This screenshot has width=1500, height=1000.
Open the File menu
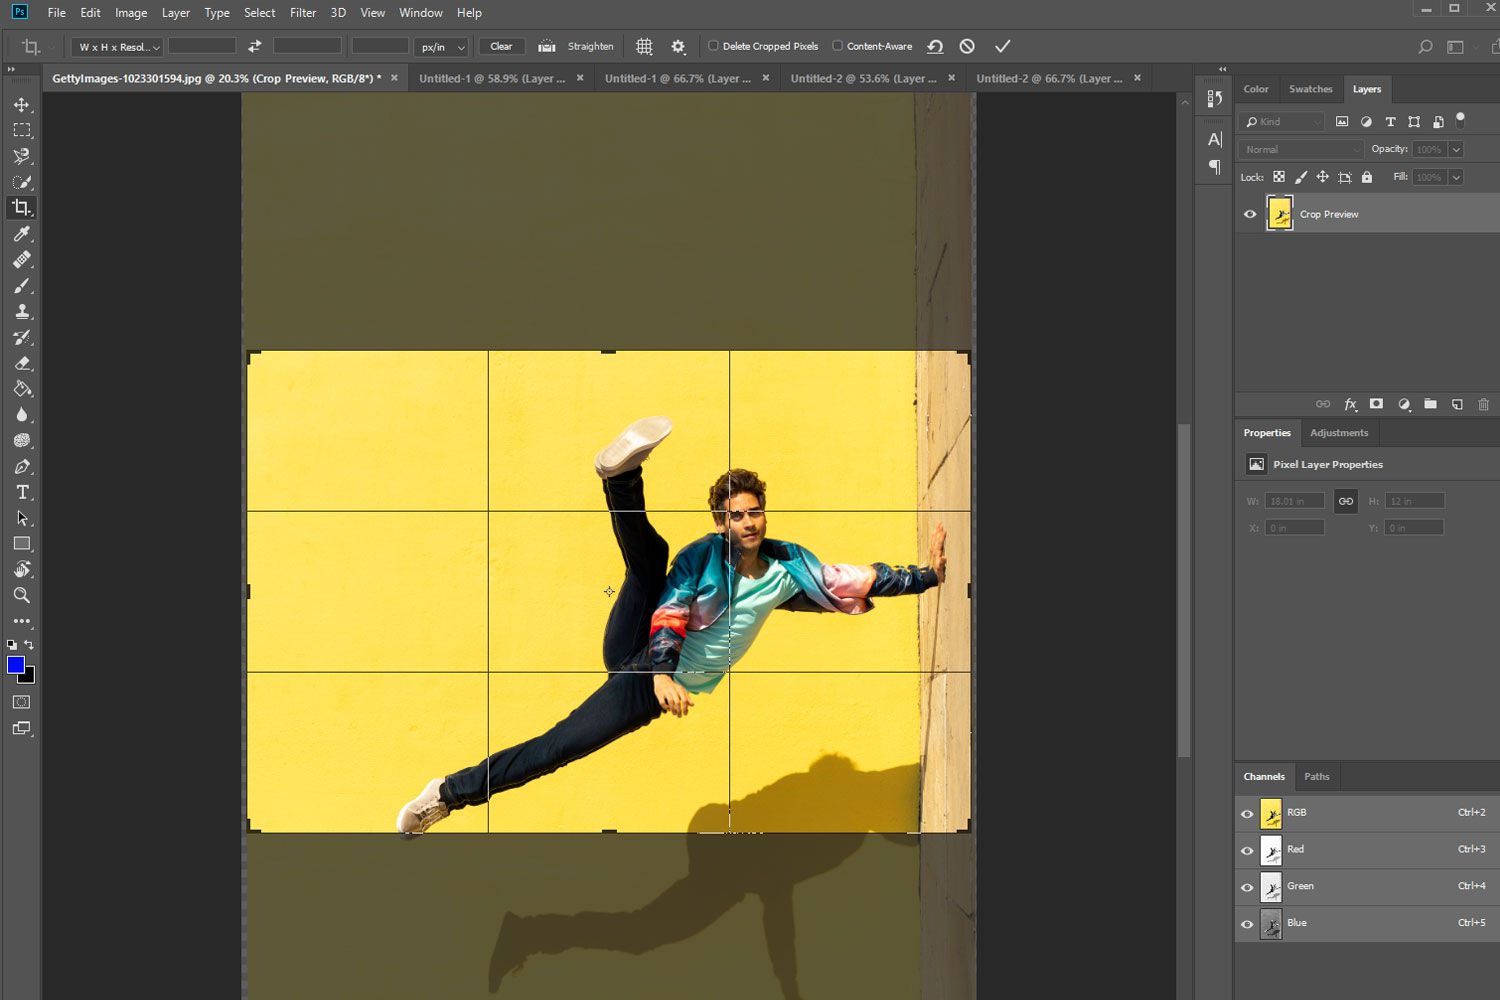pyautogui.click(x=57, y=13)
